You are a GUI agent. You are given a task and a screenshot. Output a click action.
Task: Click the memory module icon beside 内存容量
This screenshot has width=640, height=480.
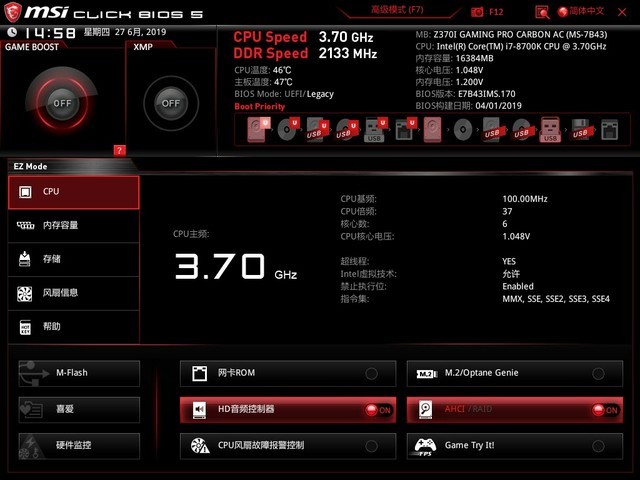25,225
